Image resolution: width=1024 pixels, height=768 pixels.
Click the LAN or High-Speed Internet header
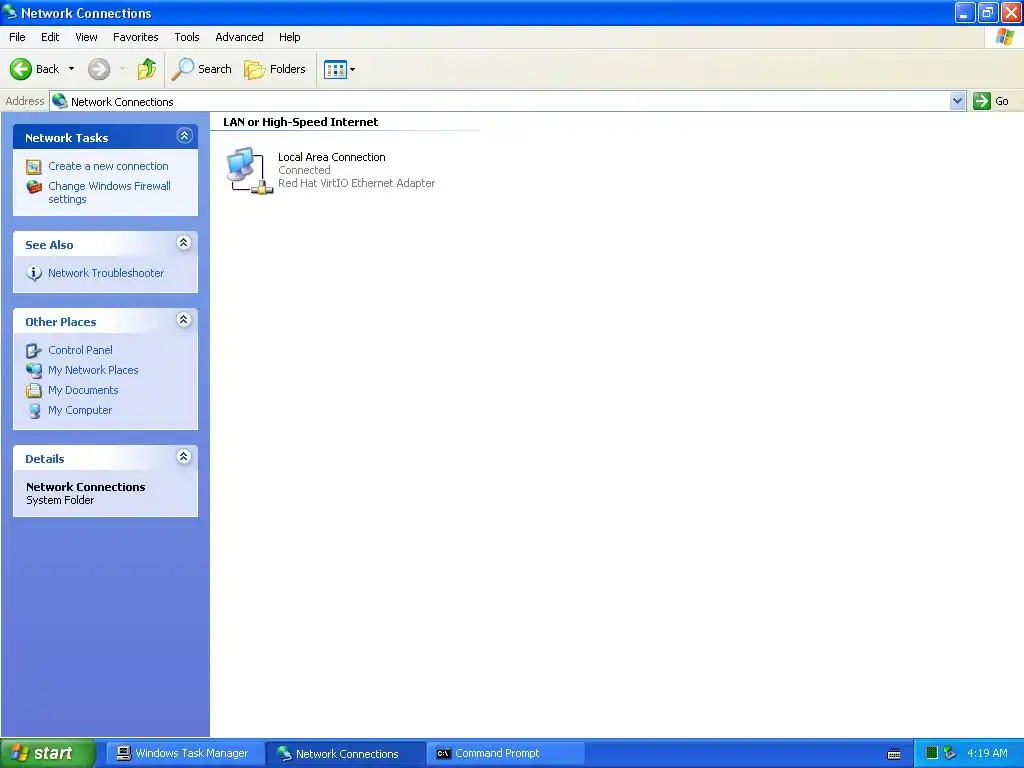(300, 122)
